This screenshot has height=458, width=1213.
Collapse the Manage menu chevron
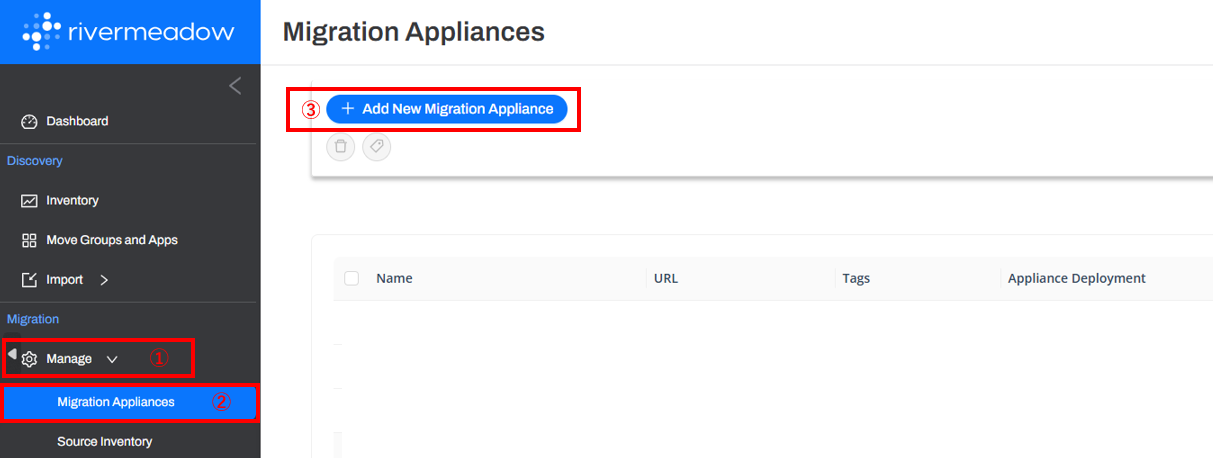pyautogui.click(x=112, y=359)
